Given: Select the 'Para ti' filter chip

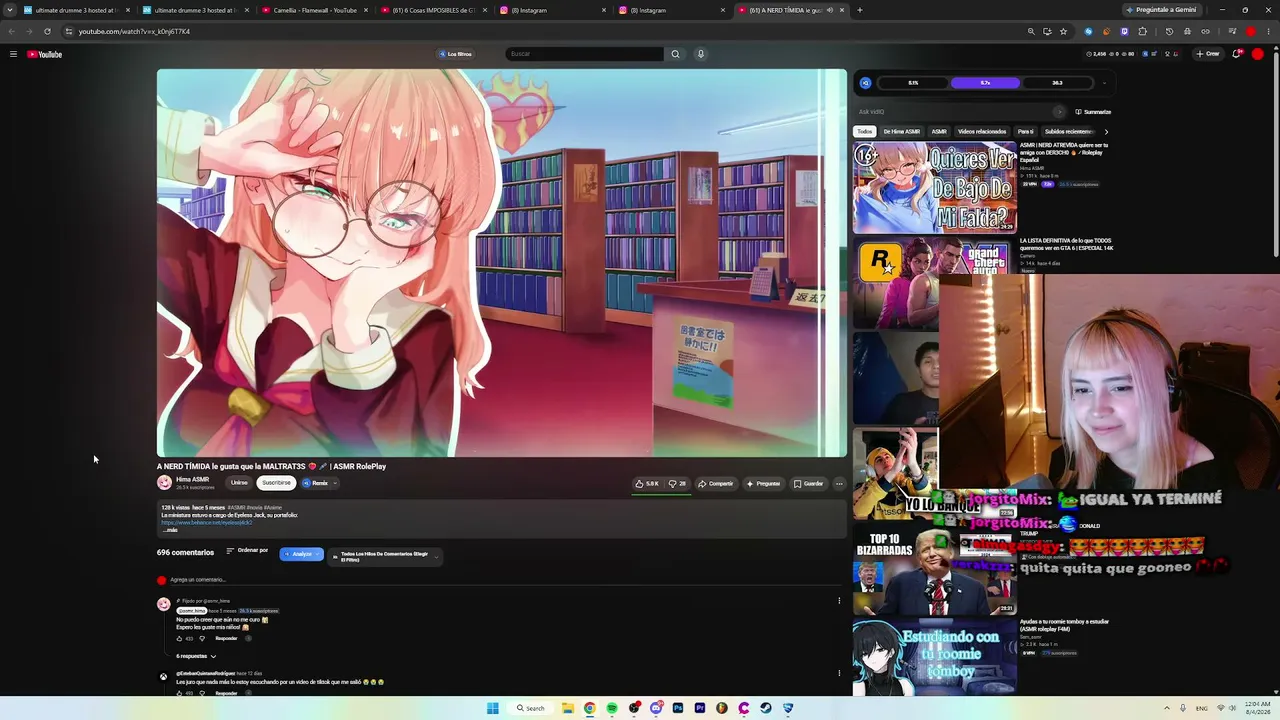Looking at the screenshot, I should [x=1026, y=132].
